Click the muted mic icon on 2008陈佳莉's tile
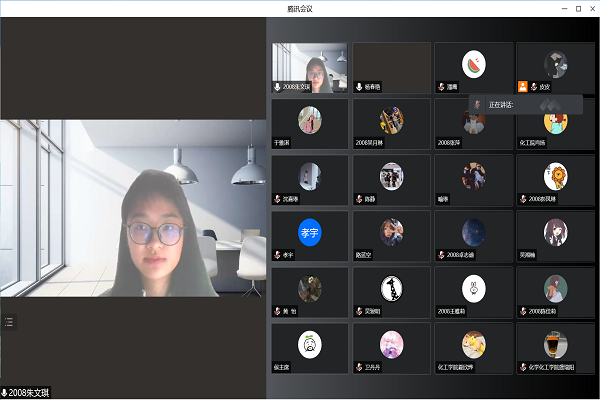The height and width of the screenshot is (400, 600). 522,311
